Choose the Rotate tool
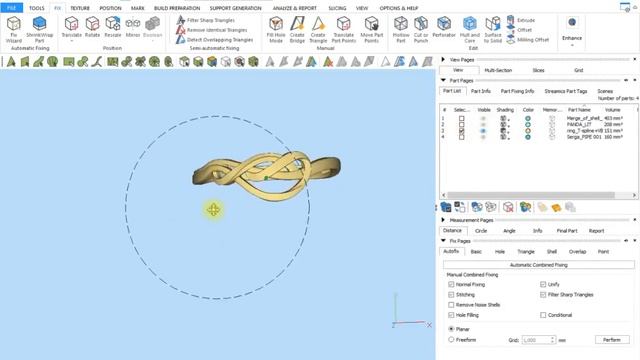The image size is (640, 360). tap(92, 27)
